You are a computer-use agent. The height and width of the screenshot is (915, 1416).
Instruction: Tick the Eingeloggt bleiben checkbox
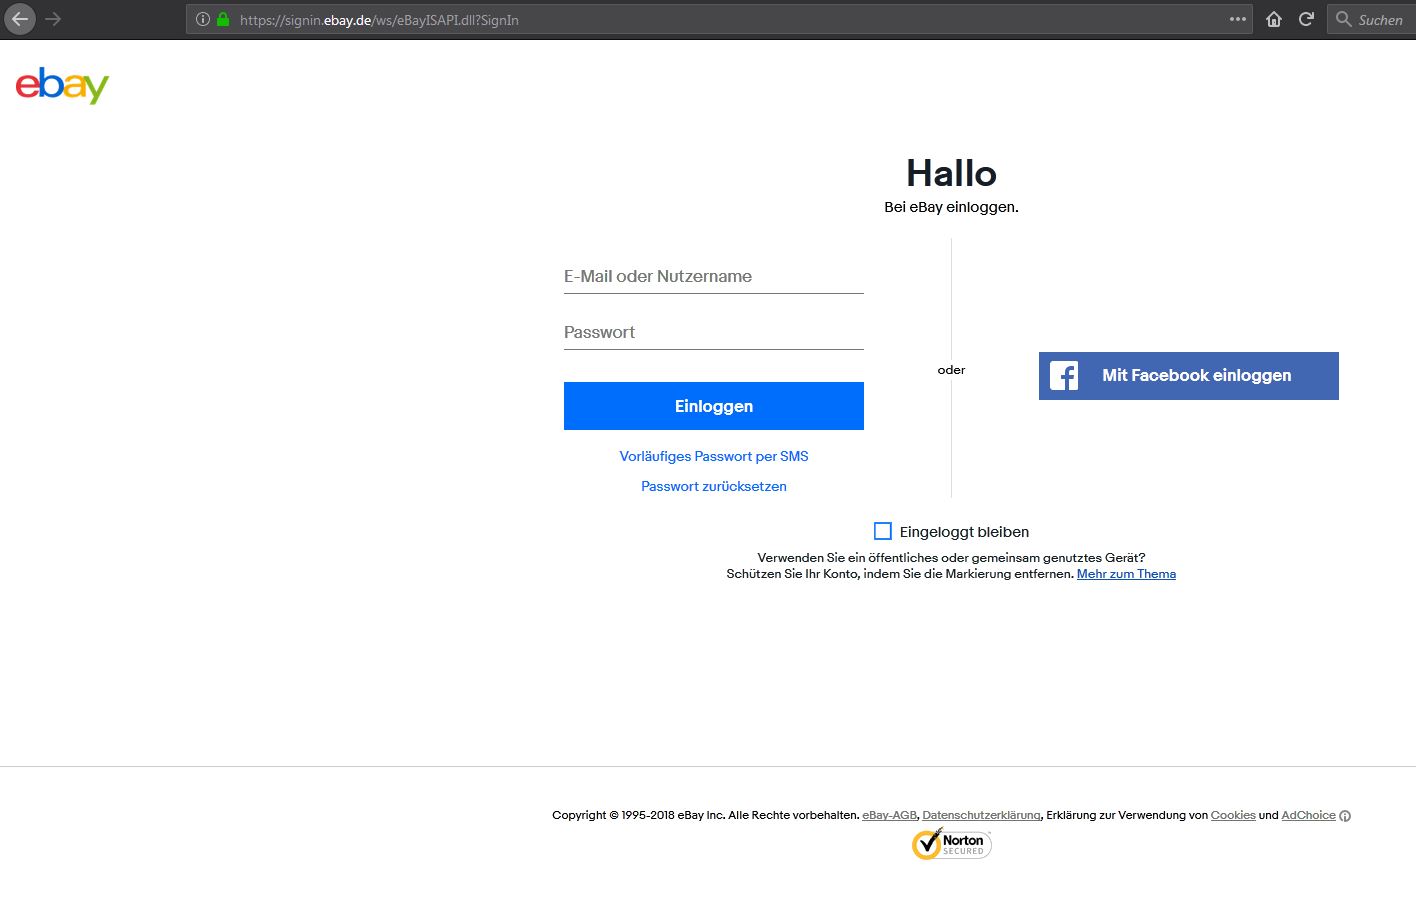click(x=883, y=531)
